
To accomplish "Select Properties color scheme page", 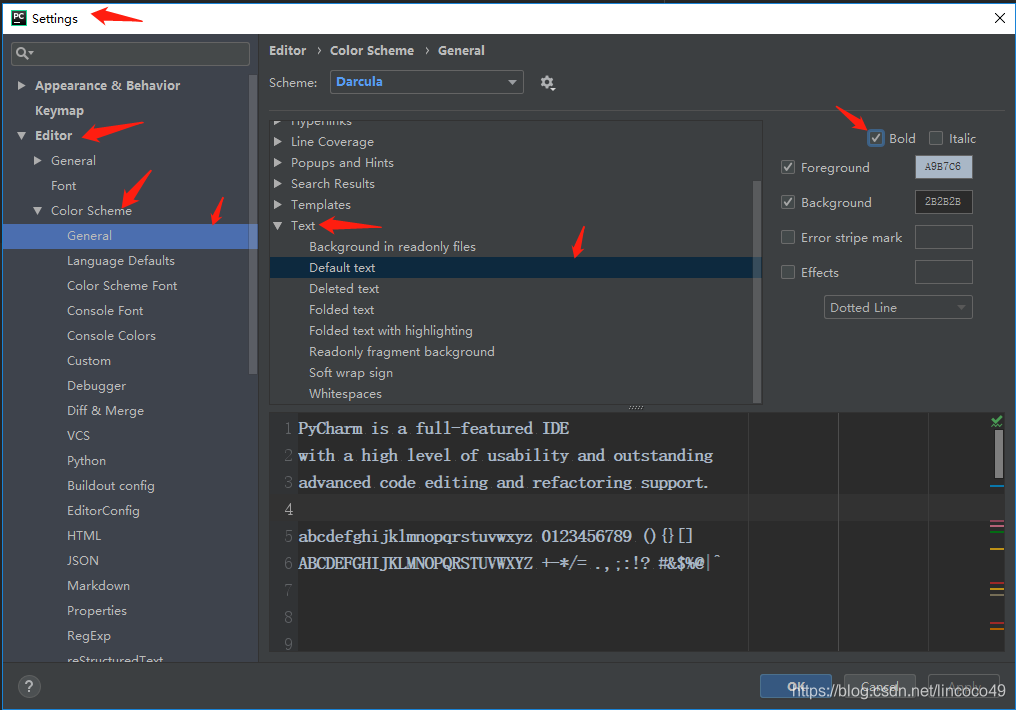I will [x=97, y=611].
